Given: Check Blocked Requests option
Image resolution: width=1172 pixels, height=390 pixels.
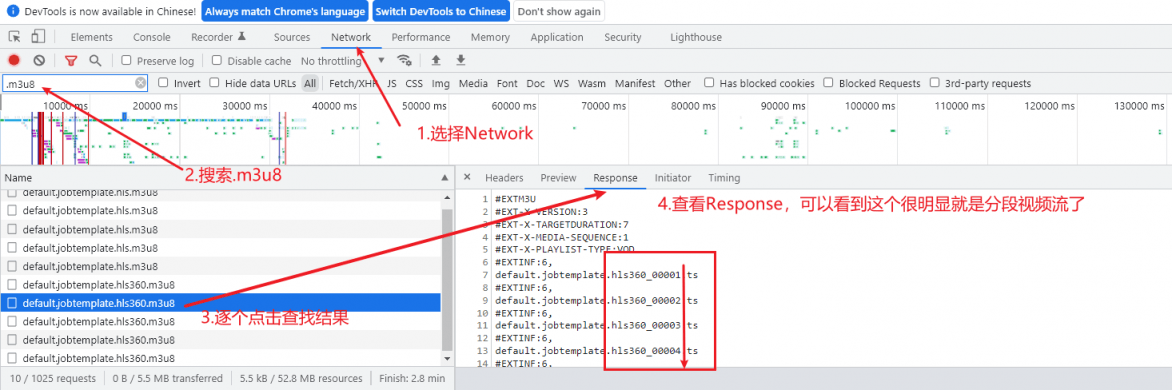Looking at the screenshot, I should [x=829, y=83].
